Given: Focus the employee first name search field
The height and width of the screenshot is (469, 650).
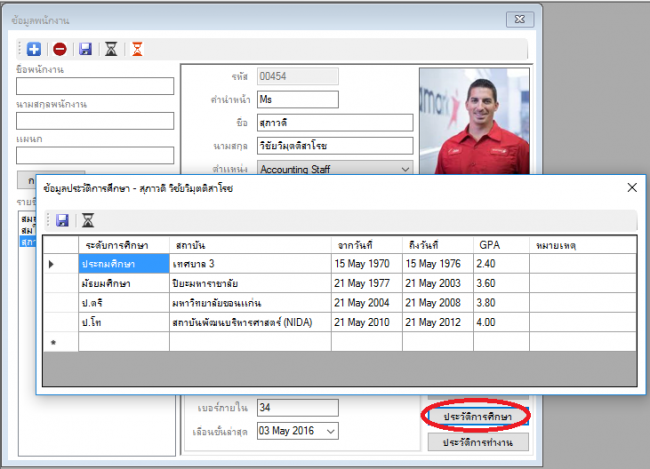Looking at the screenshot, I should pos(95,86).
